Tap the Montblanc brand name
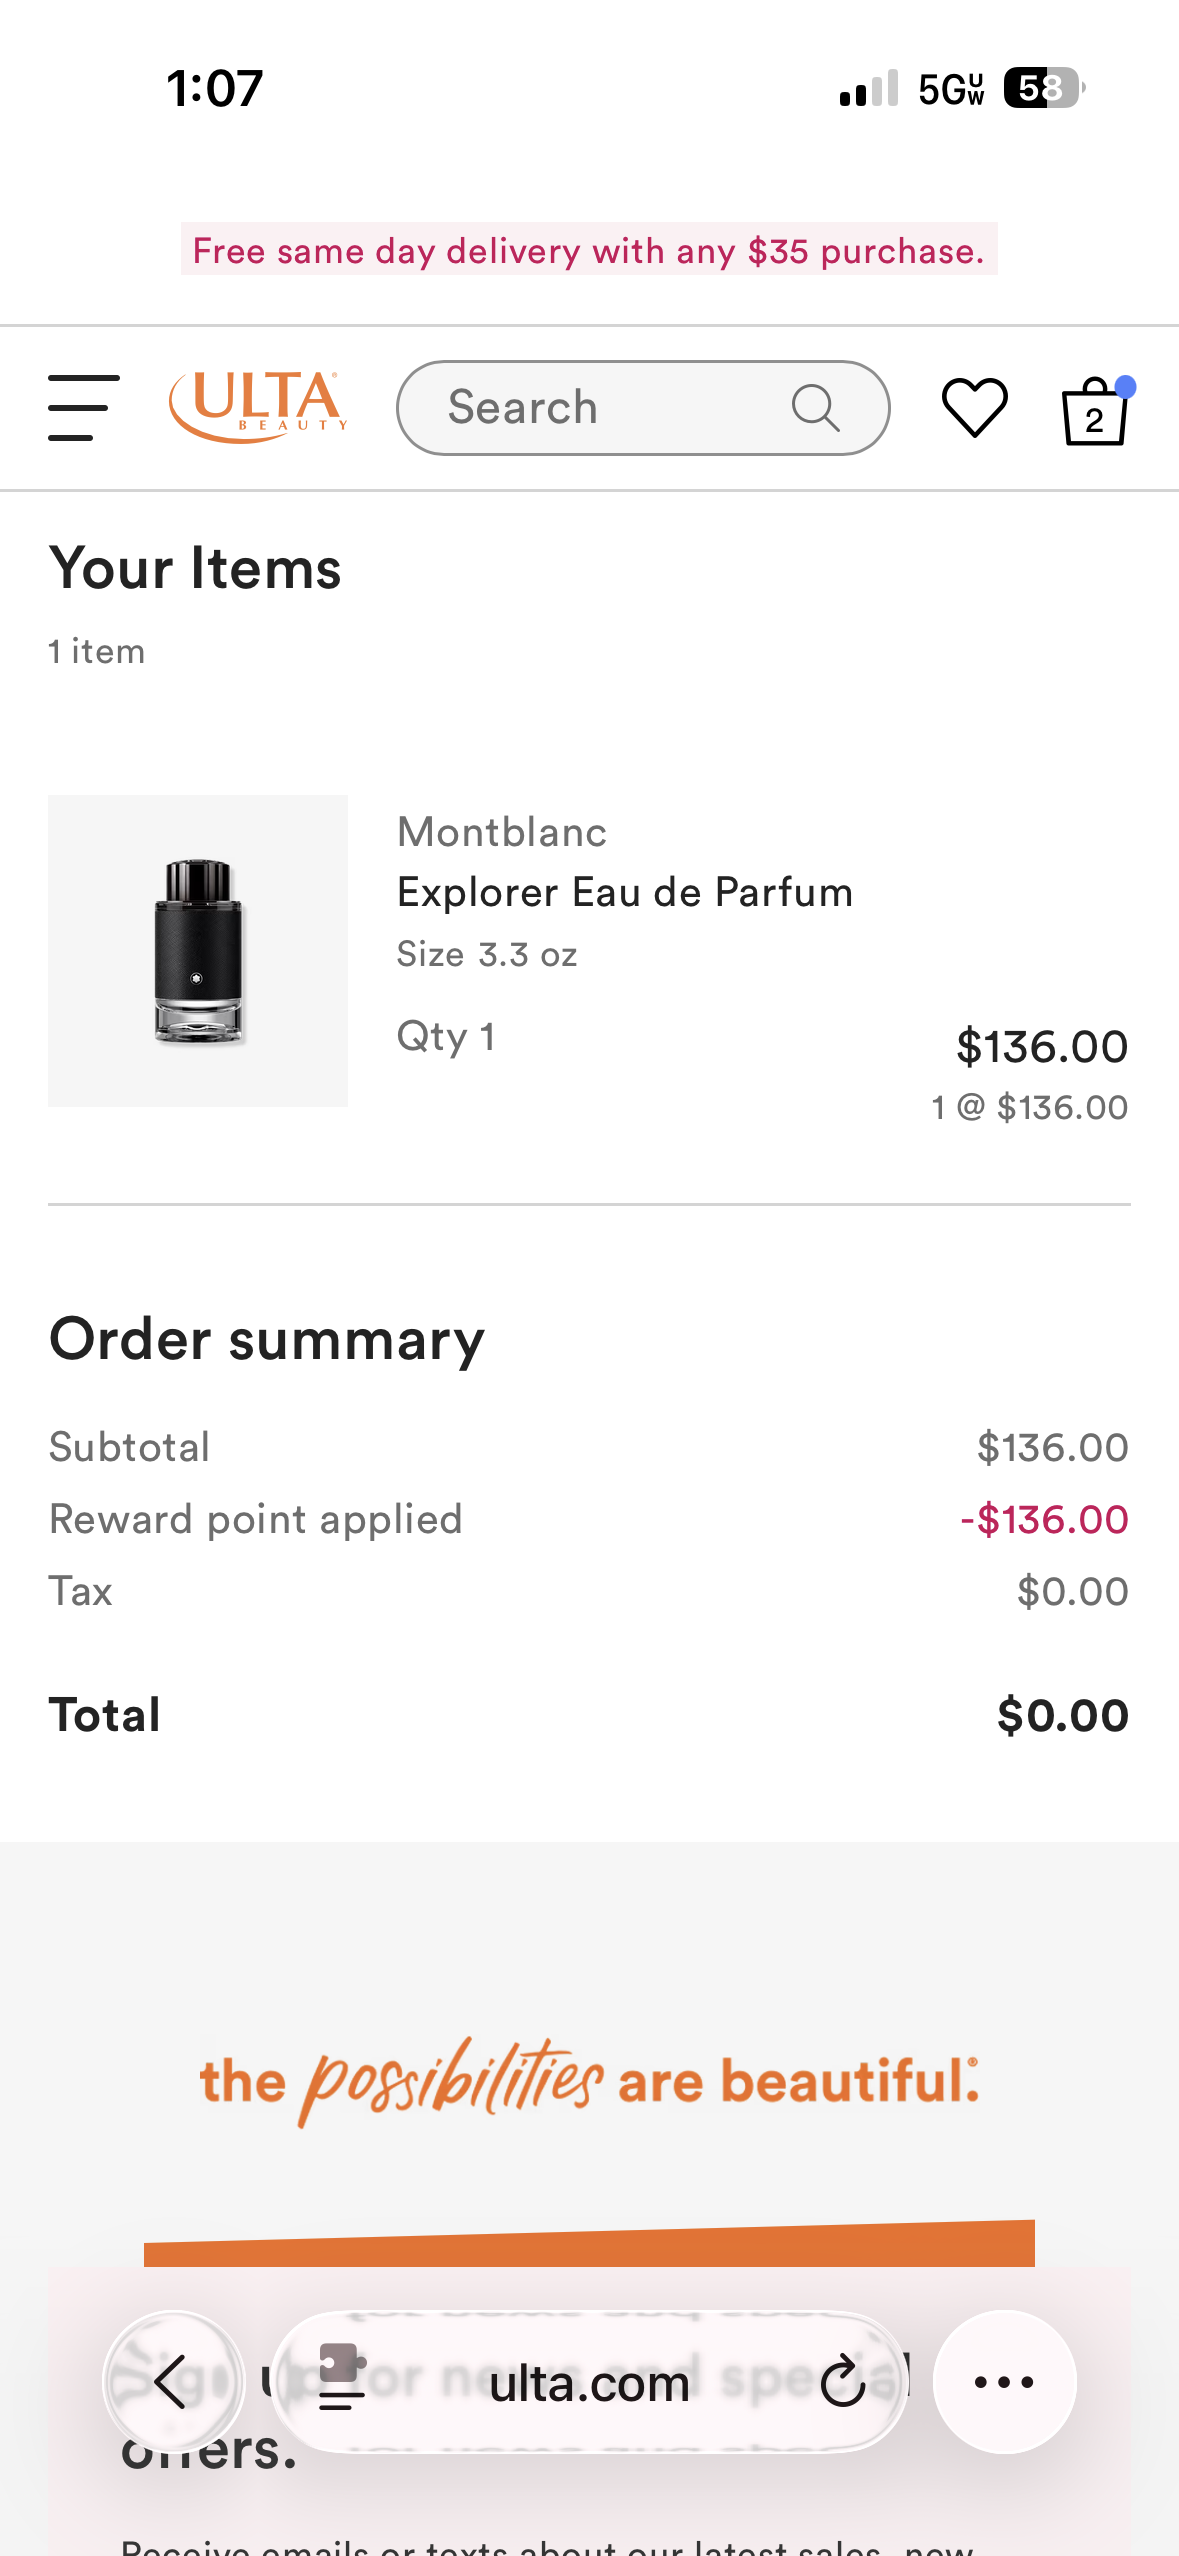Image resolution: width=1179 pixels, height=2556 pixels. [x=502, y=832]
